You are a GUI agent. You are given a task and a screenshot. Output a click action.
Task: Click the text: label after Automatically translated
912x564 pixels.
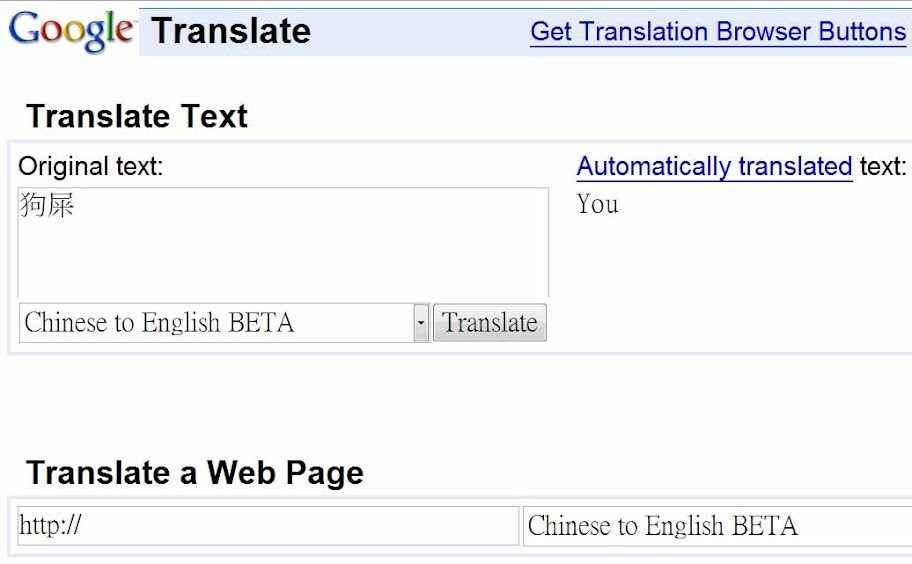point(882,166)
